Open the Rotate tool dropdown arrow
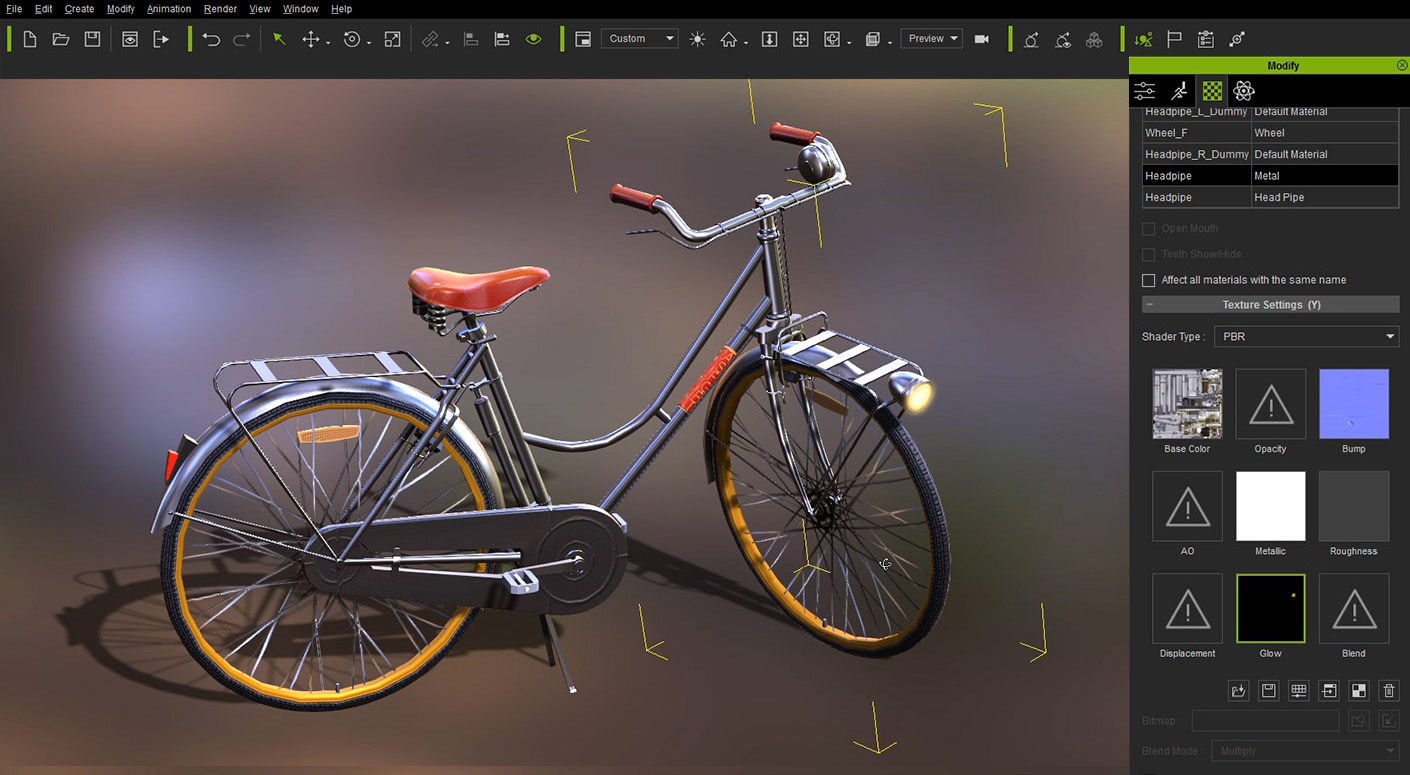Screen dimensions: 1410x775 click(369, 43)
